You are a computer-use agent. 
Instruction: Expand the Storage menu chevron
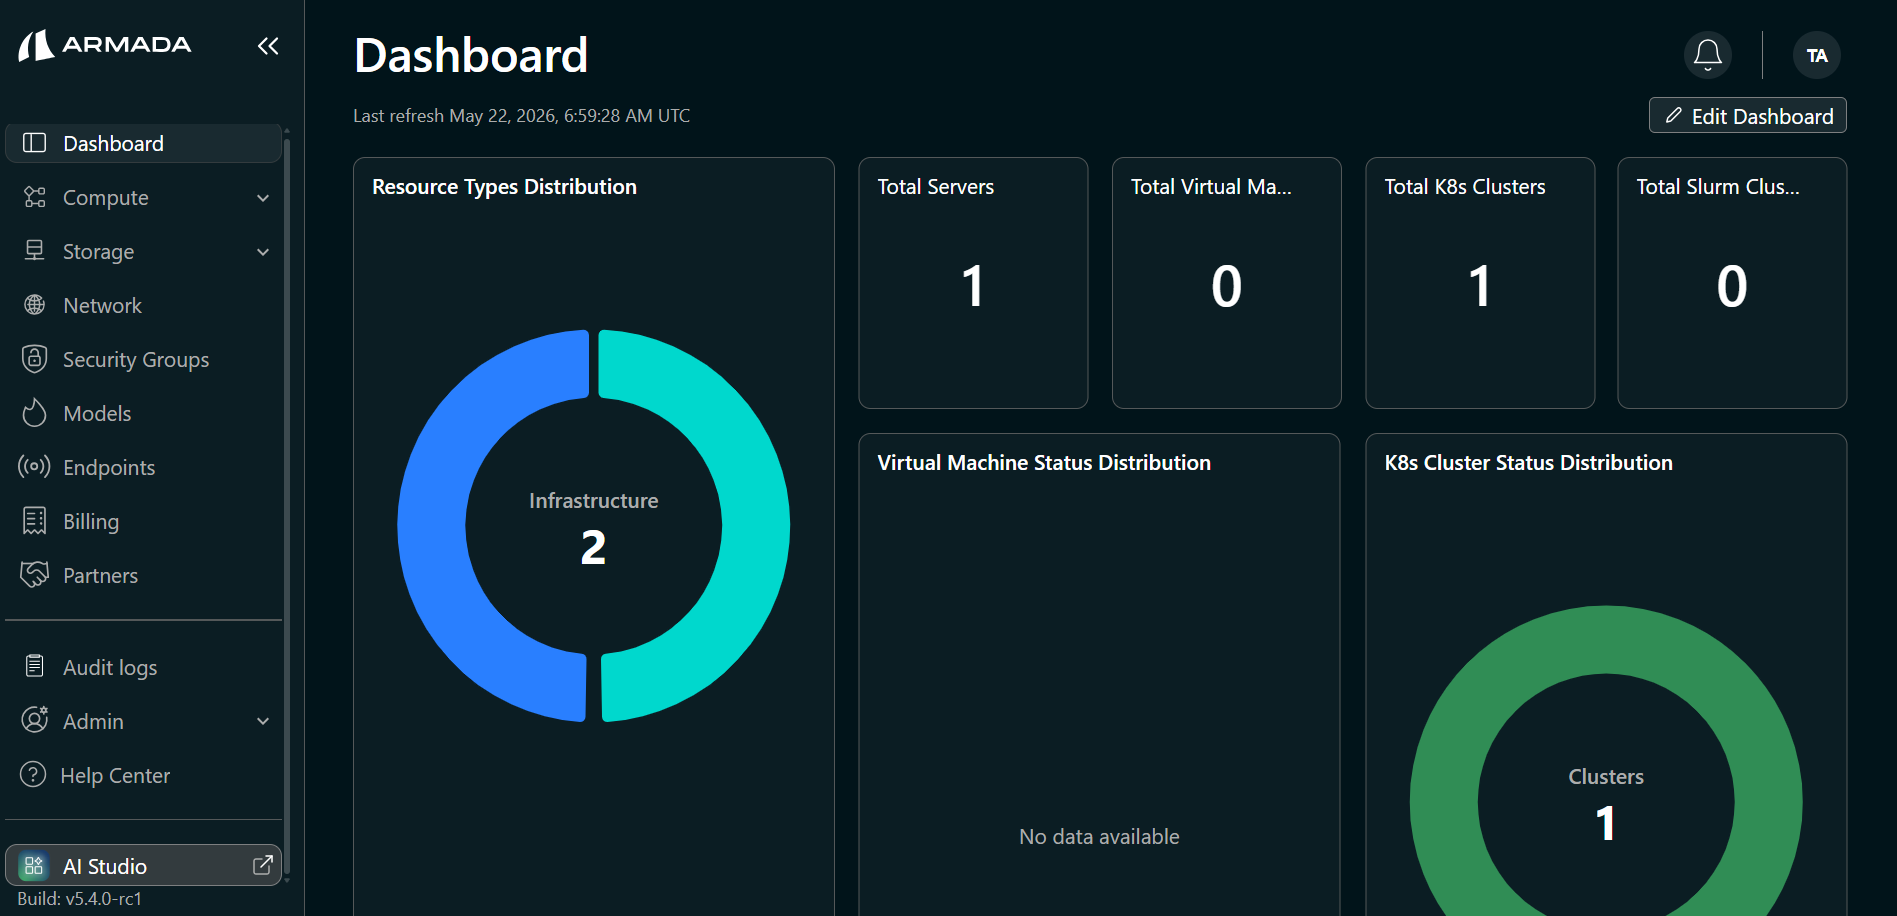(x=263, y=252)
